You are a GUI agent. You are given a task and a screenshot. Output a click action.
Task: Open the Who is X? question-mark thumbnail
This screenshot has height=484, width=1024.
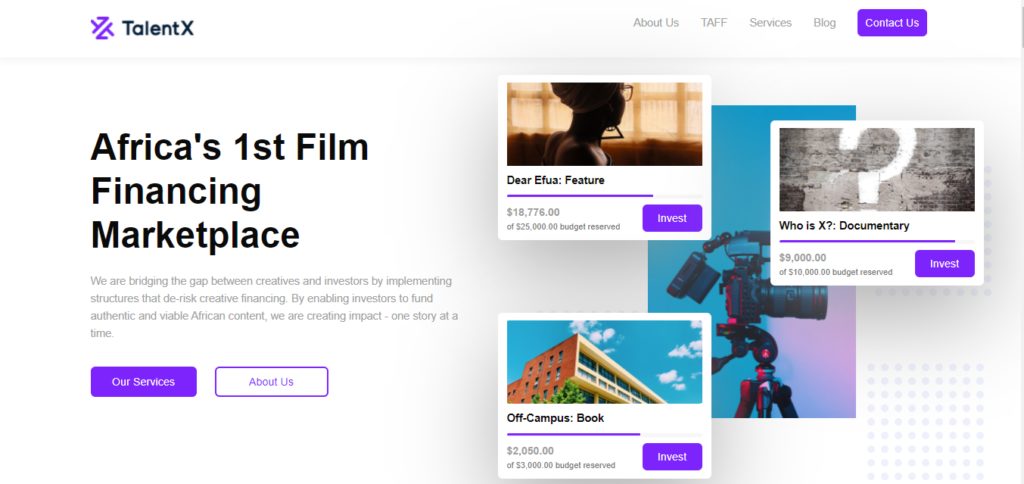(876, 169)
